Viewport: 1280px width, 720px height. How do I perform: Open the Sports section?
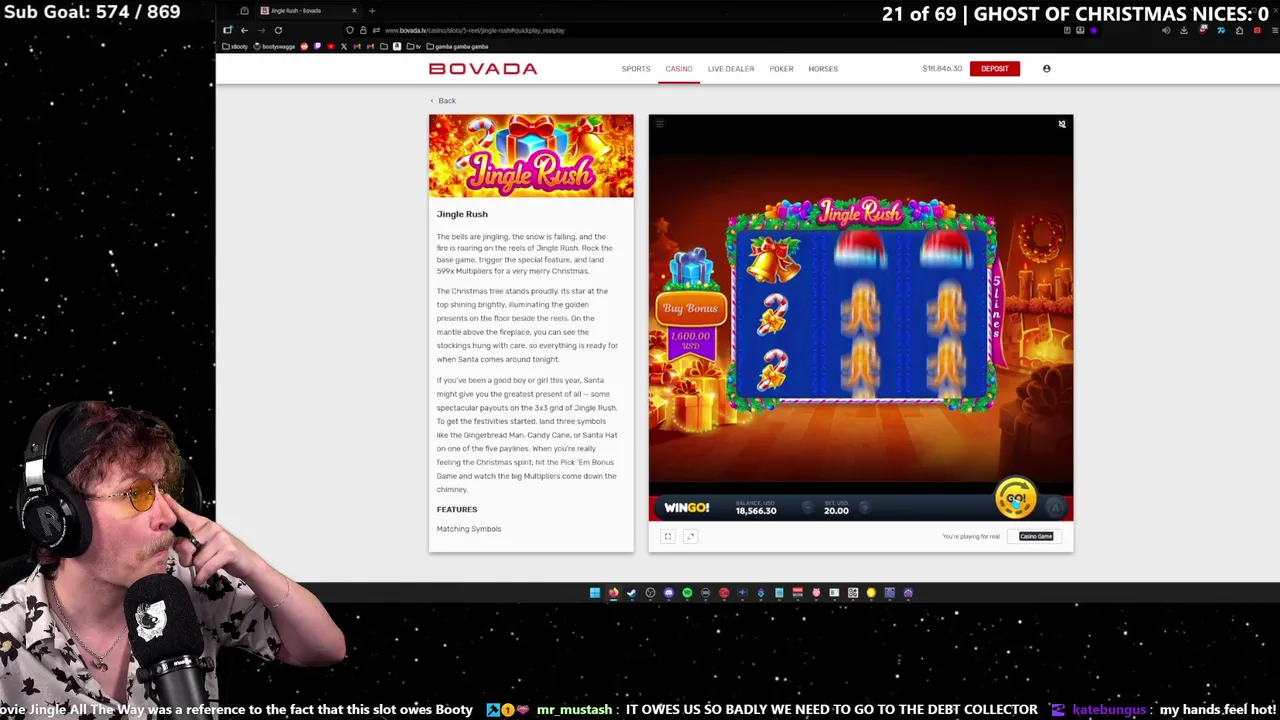pyautogui.click(x=636, y=69)
